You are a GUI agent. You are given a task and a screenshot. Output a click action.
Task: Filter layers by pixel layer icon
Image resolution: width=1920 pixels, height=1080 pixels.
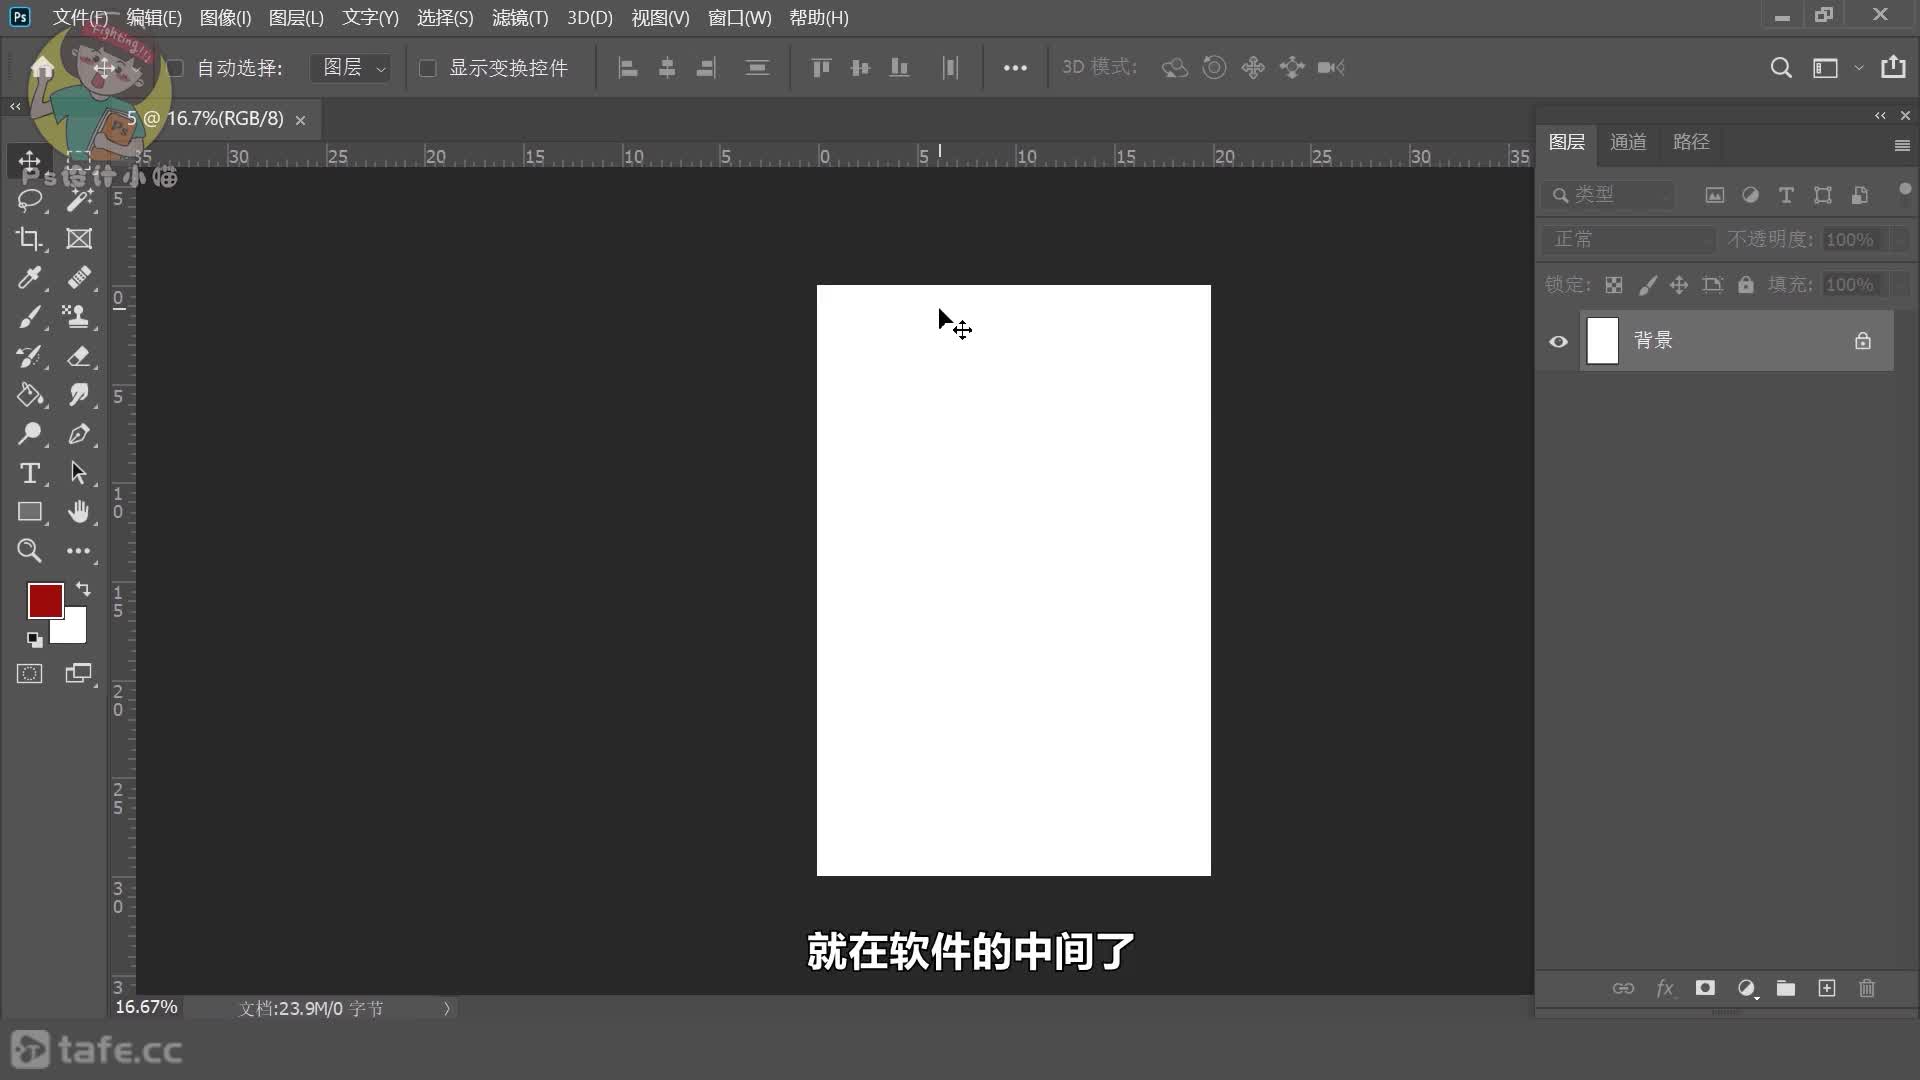(1714, 195)
